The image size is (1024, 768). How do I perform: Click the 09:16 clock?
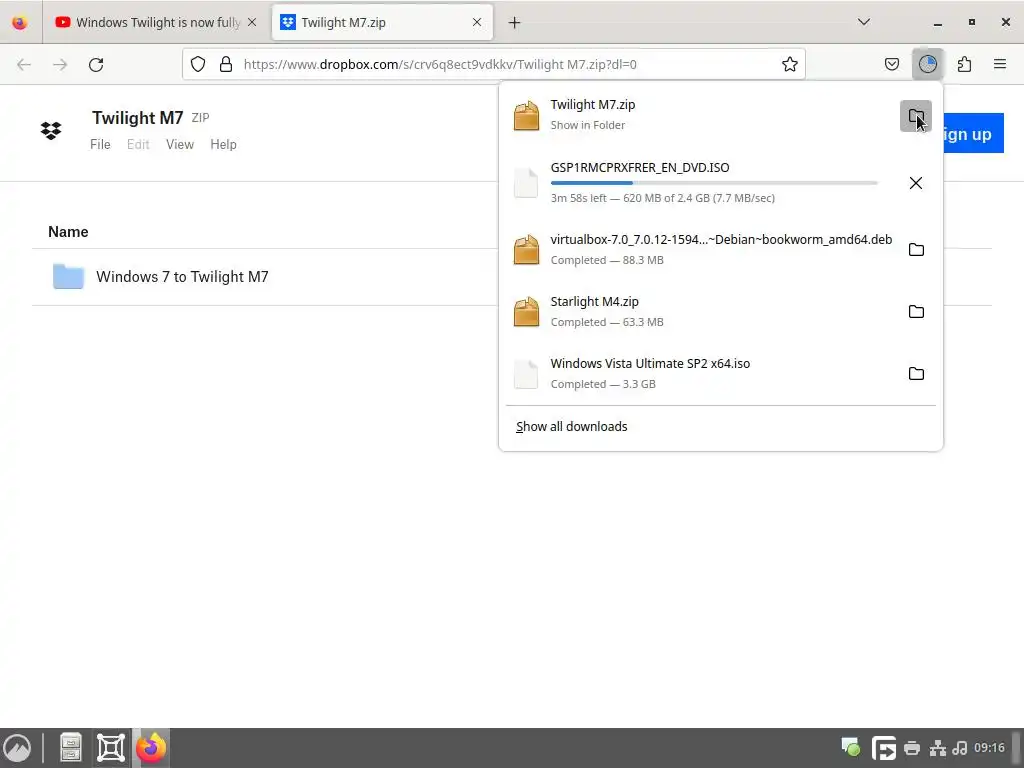coord(989,748)
